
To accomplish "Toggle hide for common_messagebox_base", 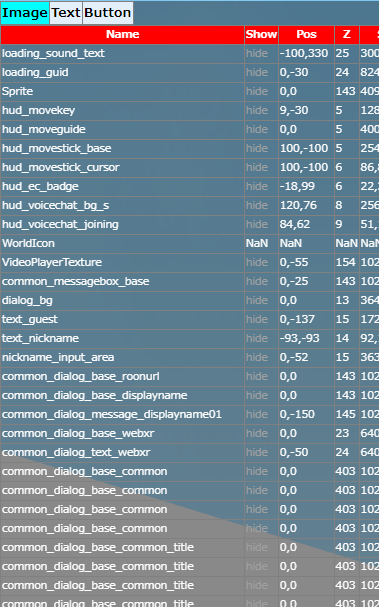I will tap(257, 281).
